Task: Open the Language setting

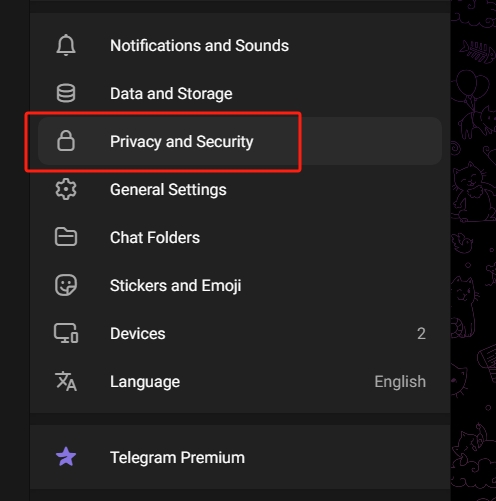Action: [x=240, y=381]
